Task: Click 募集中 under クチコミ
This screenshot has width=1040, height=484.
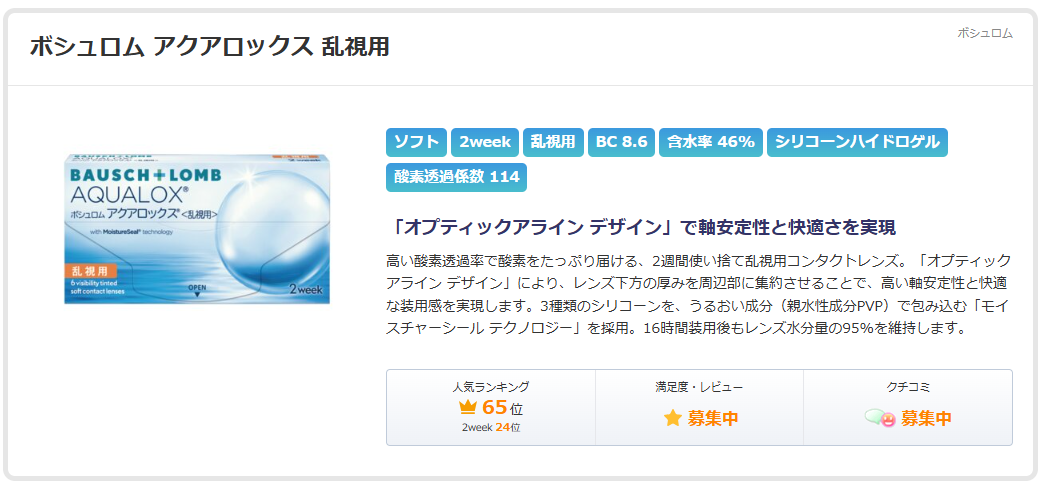Action: 925,418
